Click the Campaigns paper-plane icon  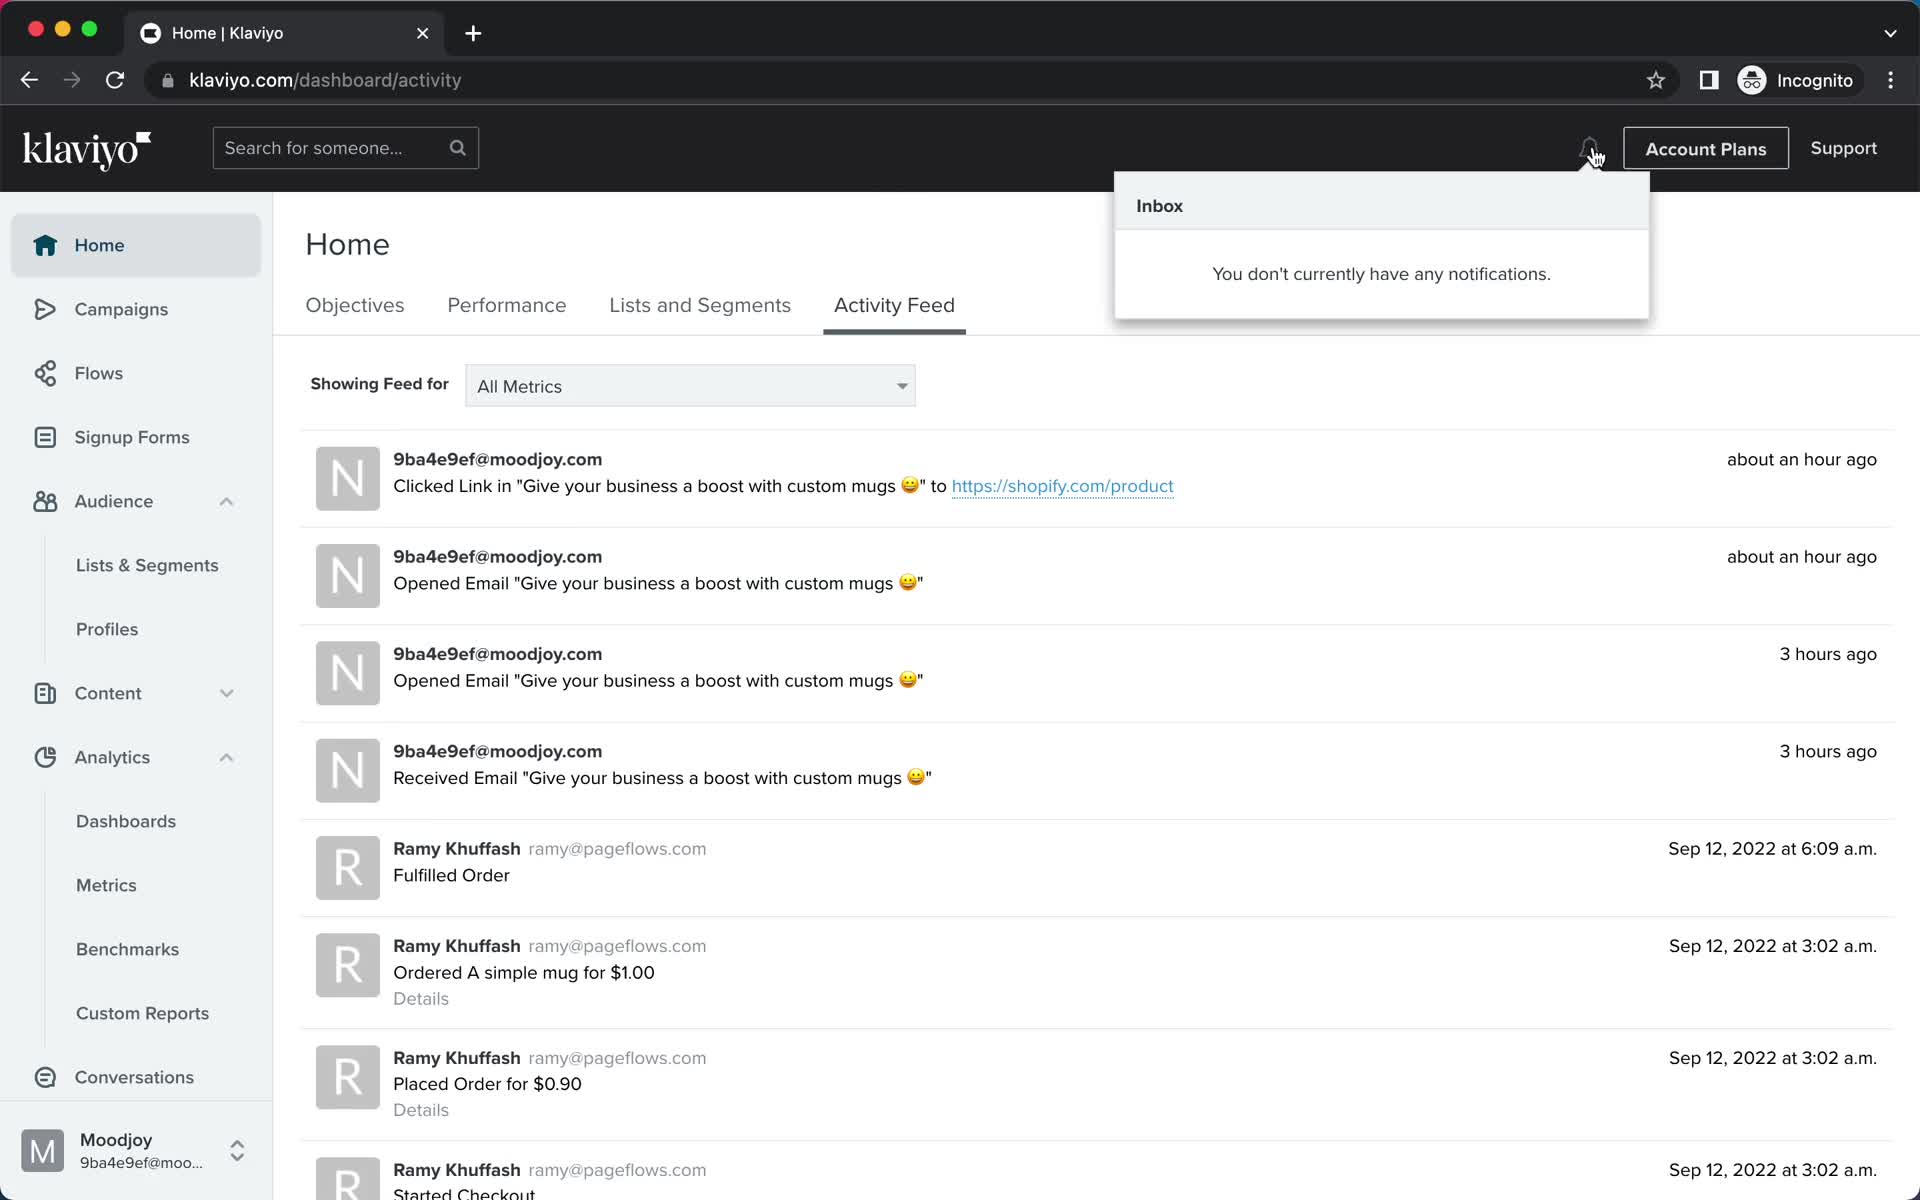[x=45, y=309]
